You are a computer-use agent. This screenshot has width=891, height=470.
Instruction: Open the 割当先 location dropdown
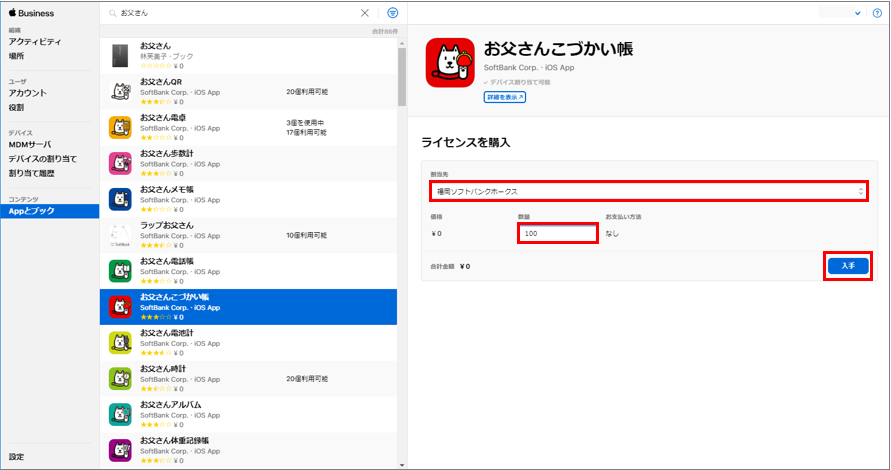tap(647, 191)
